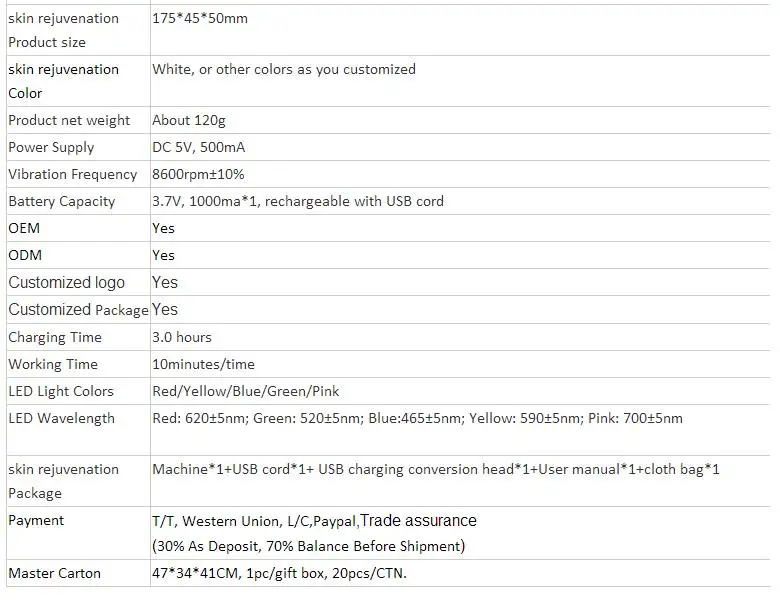This screenshot has width=780, height=600.
Task: Click 'White, or other colors as you customized' text
Action: point(283,69)
